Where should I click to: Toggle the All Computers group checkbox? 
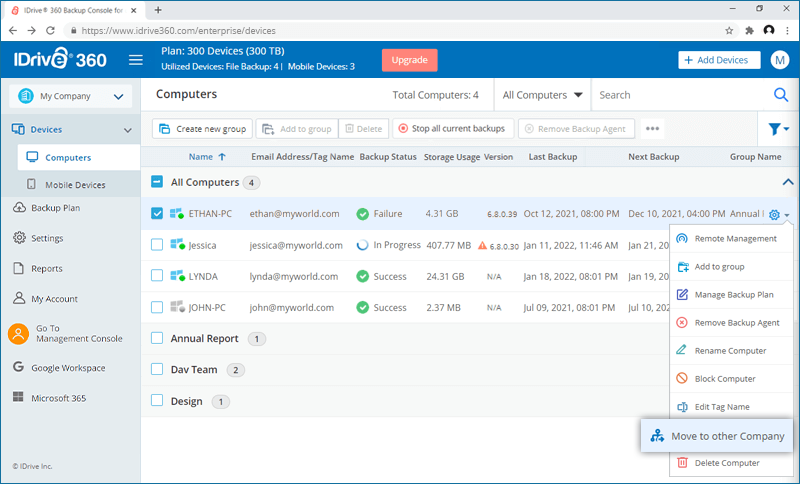(157, 182)
